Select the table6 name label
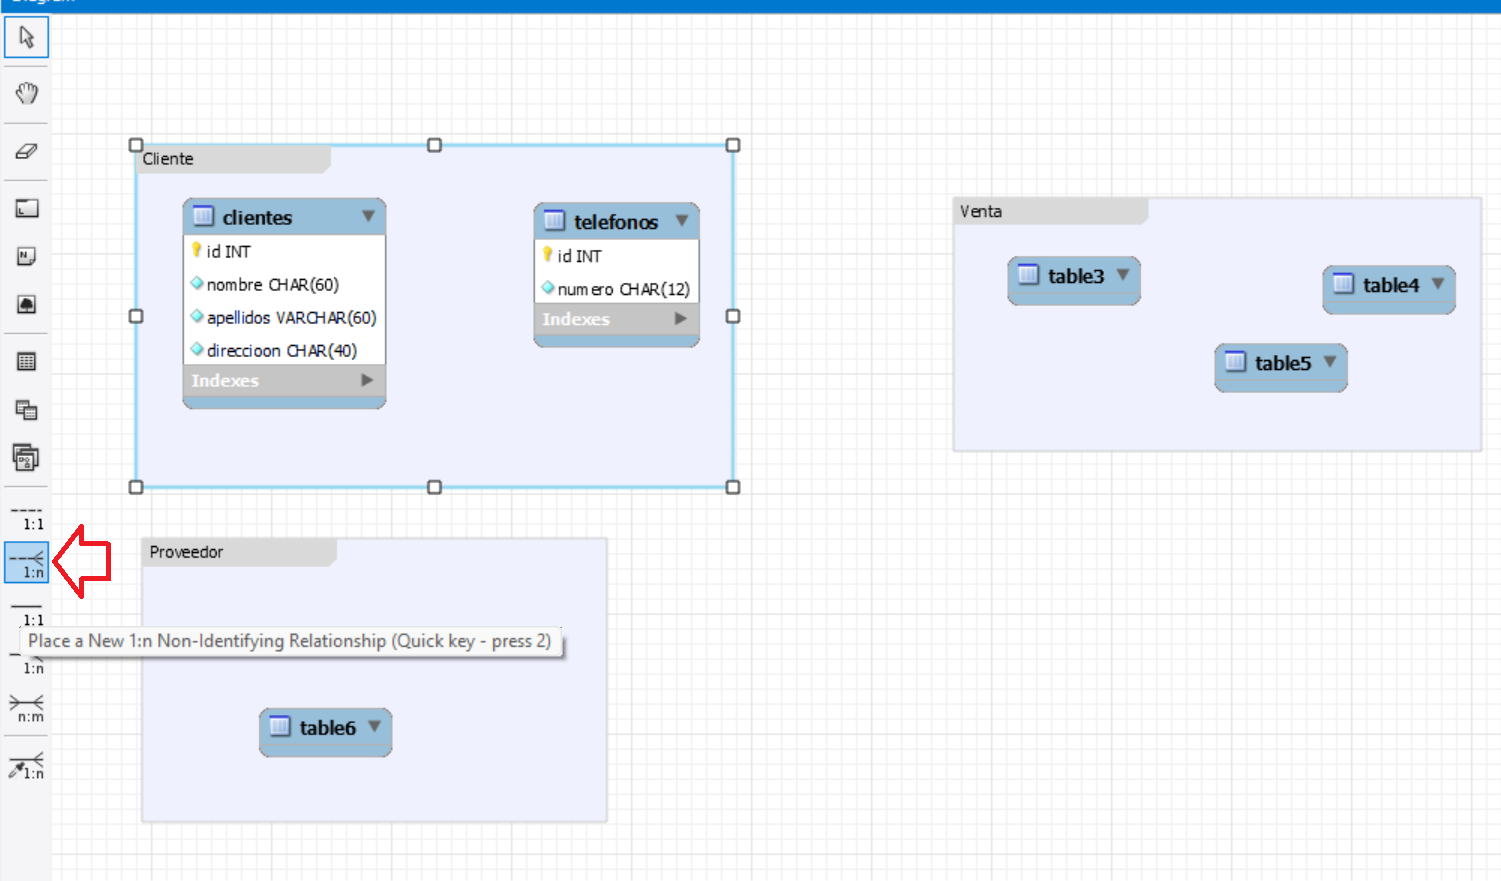 pos(328,728)
